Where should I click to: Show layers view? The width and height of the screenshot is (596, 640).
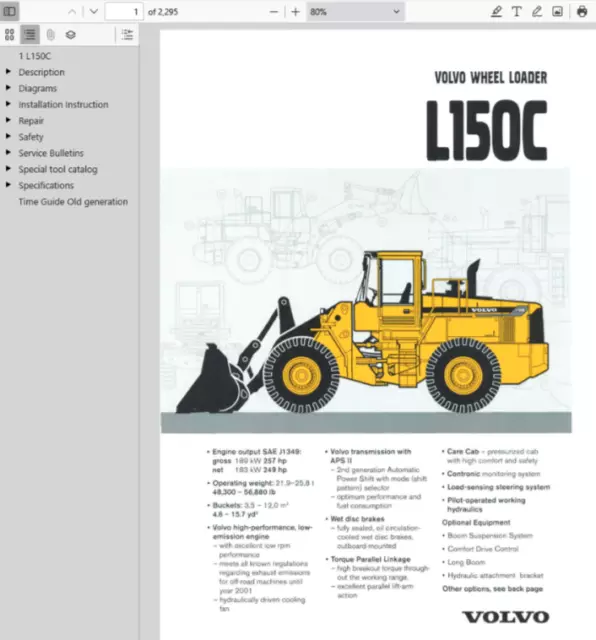pyautogui.click(x=71, y=35)
